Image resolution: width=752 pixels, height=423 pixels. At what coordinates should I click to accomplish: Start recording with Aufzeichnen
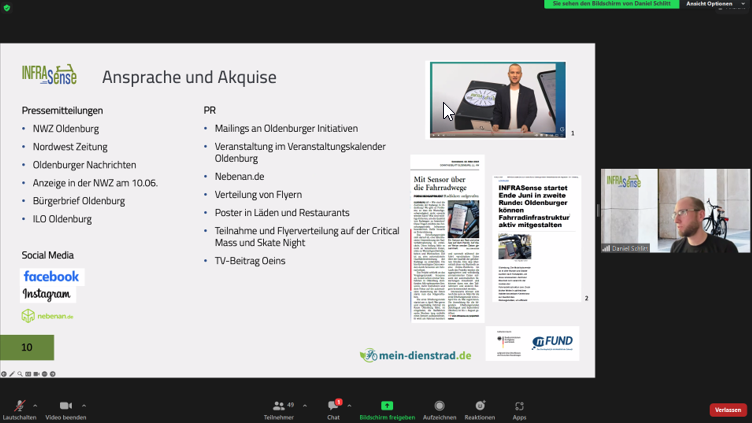(x=439, y=406)
